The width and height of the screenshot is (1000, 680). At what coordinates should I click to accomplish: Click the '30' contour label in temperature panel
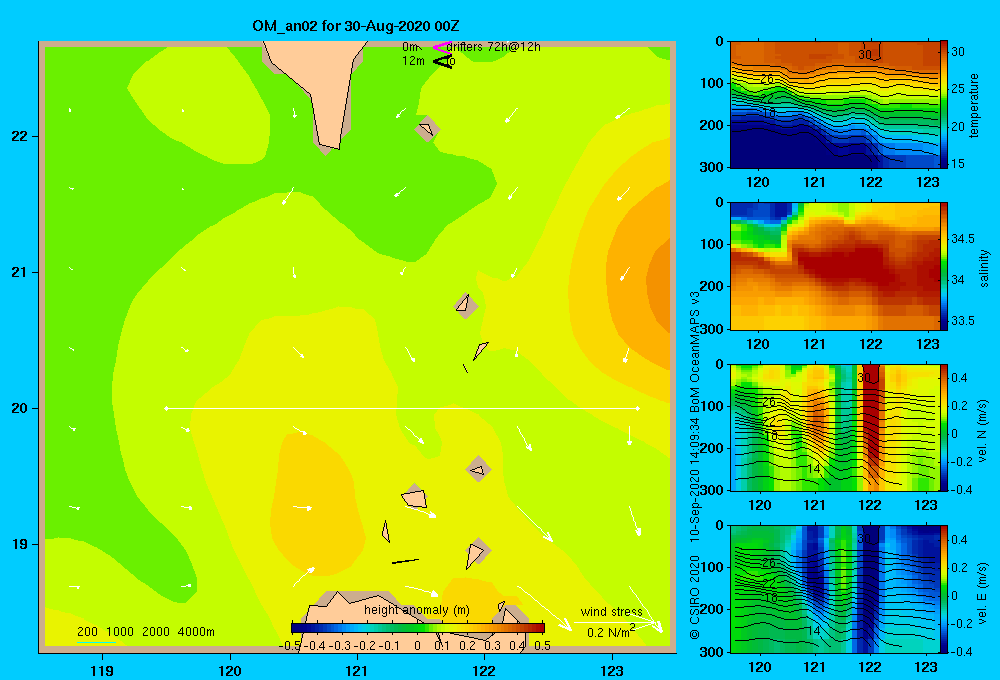point(865,55)
